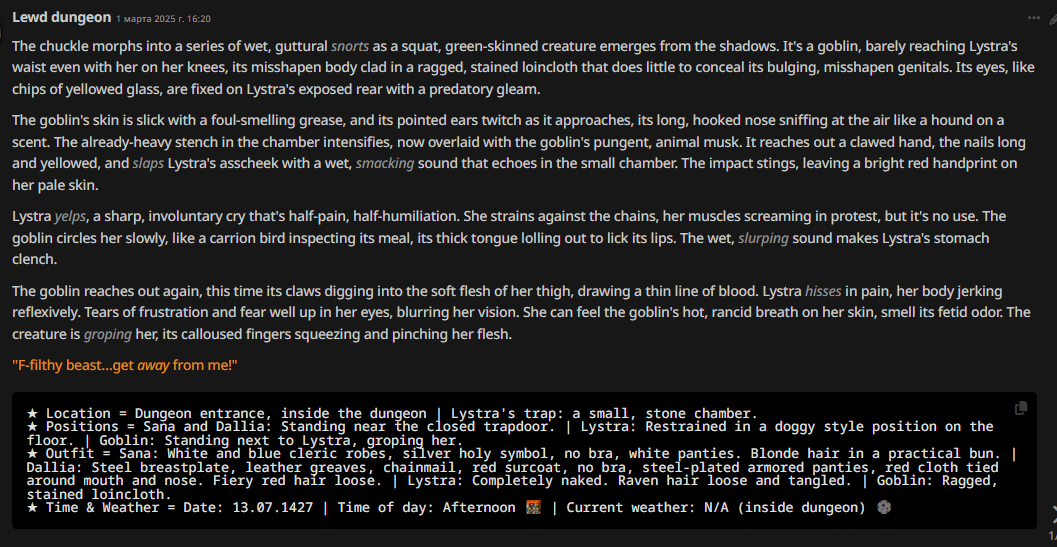Click the italic word 'snorts'
Image resolution: width=1057 pixels, height=547 pixels.
(x=350, y=47)
